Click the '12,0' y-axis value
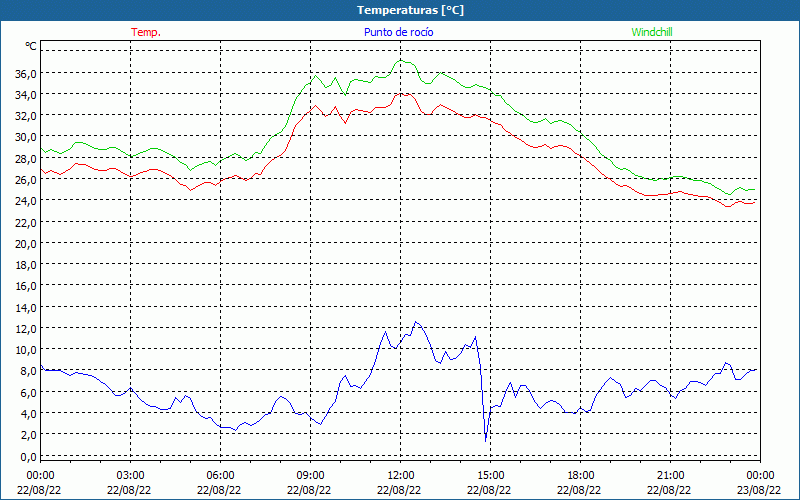The width and height of the screenshot is (800, 500). [x=26, y=329]
